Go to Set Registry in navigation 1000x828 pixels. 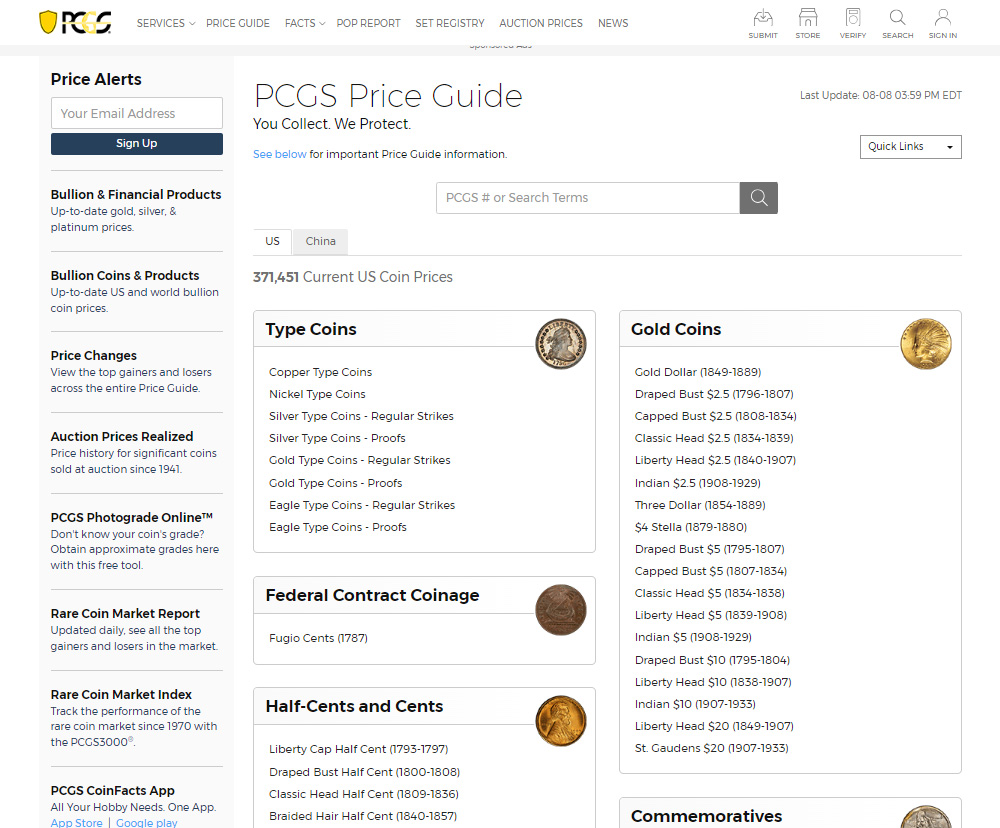coord(449,23)
